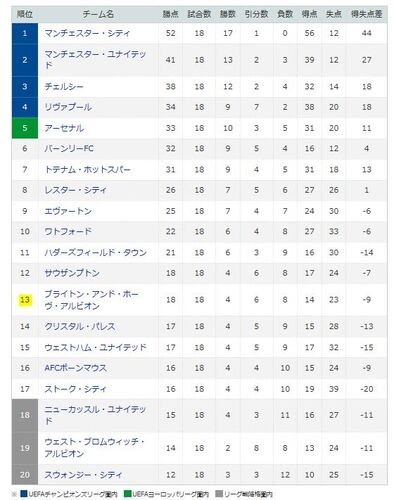Click the 勝点 column header

coord(170,14)
